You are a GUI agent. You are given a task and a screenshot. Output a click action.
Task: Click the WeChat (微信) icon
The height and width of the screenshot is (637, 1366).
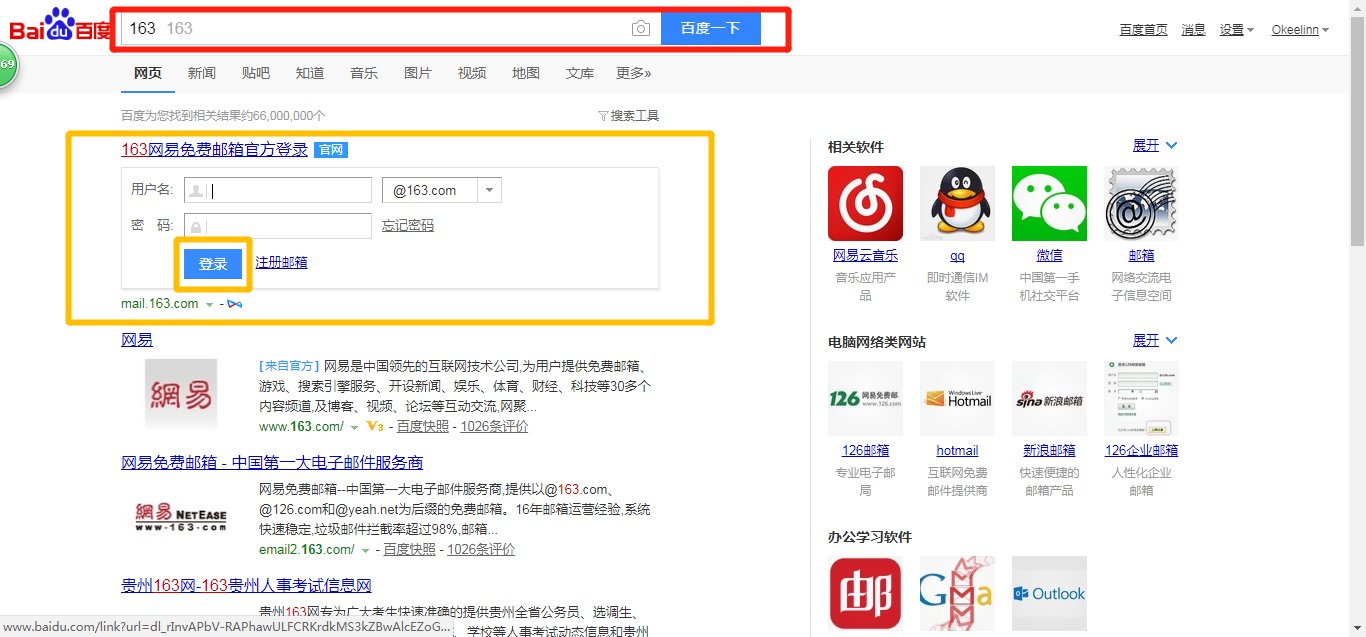point(1049,202)
